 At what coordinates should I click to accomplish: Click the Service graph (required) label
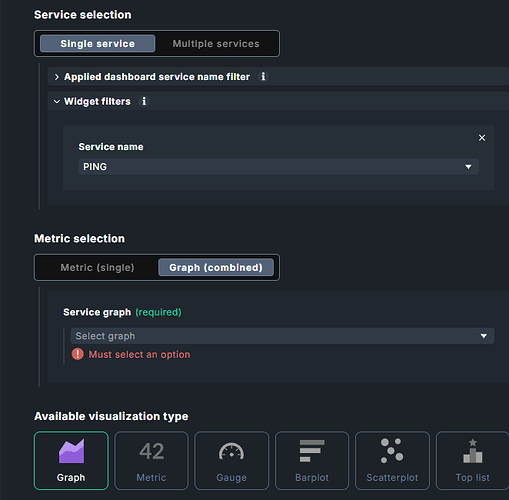point(122,312)
